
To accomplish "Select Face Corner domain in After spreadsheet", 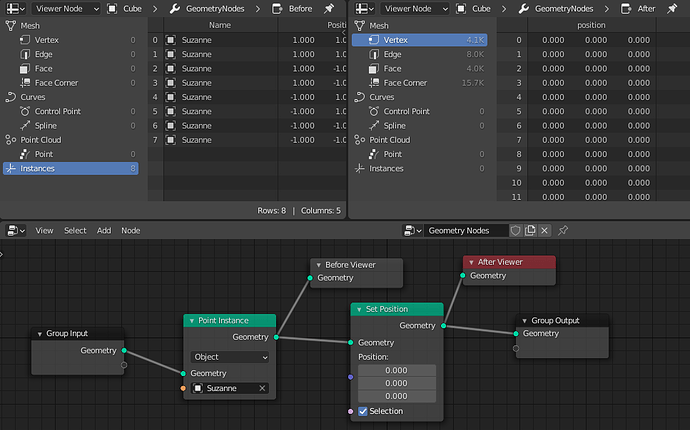I will (x=419, y=83).
